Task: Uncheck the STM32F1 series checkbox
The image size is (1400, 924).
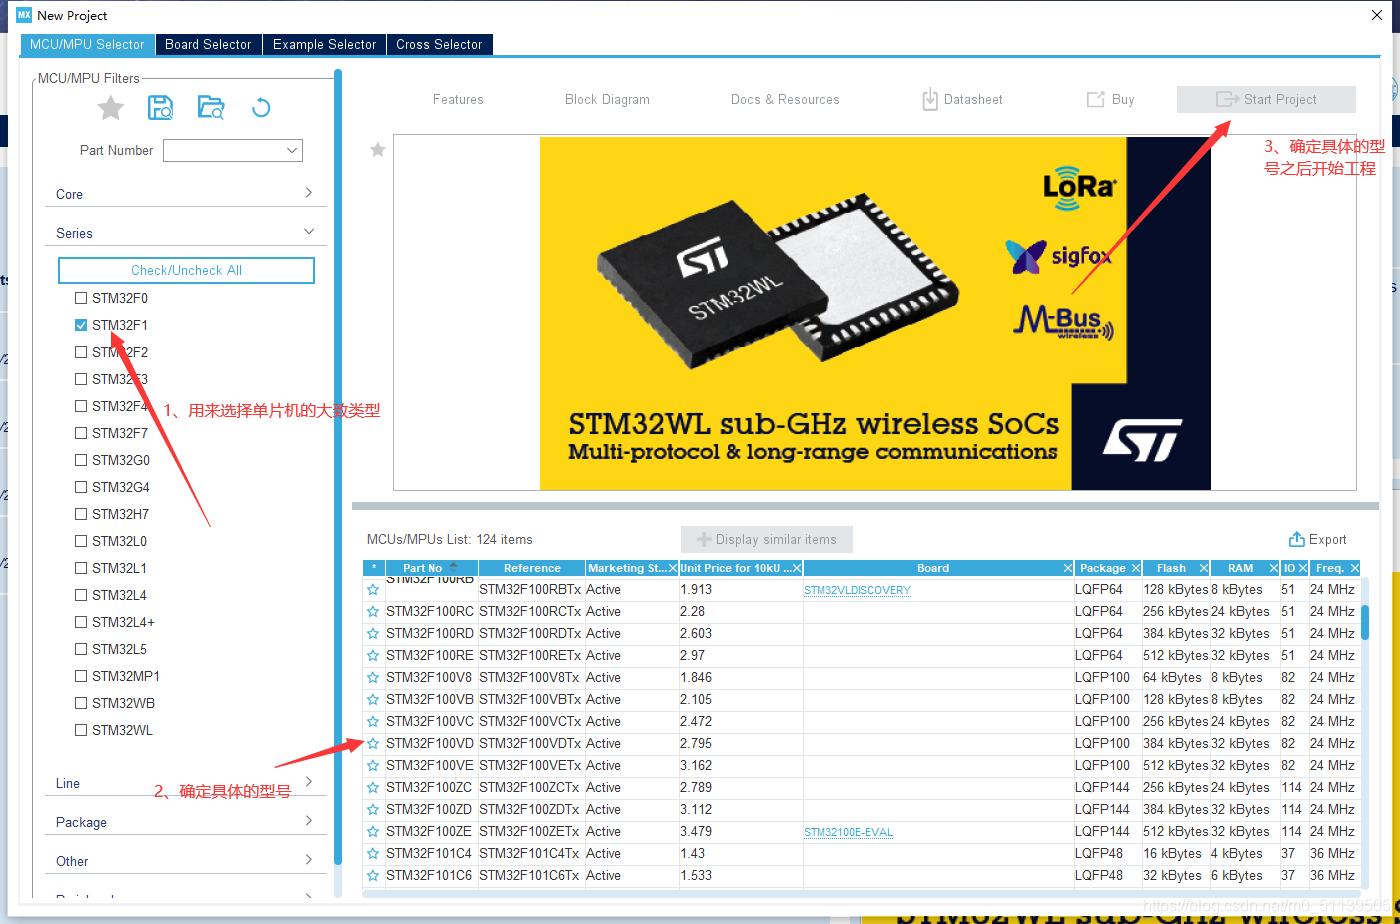Action: (x=81, y=325)
